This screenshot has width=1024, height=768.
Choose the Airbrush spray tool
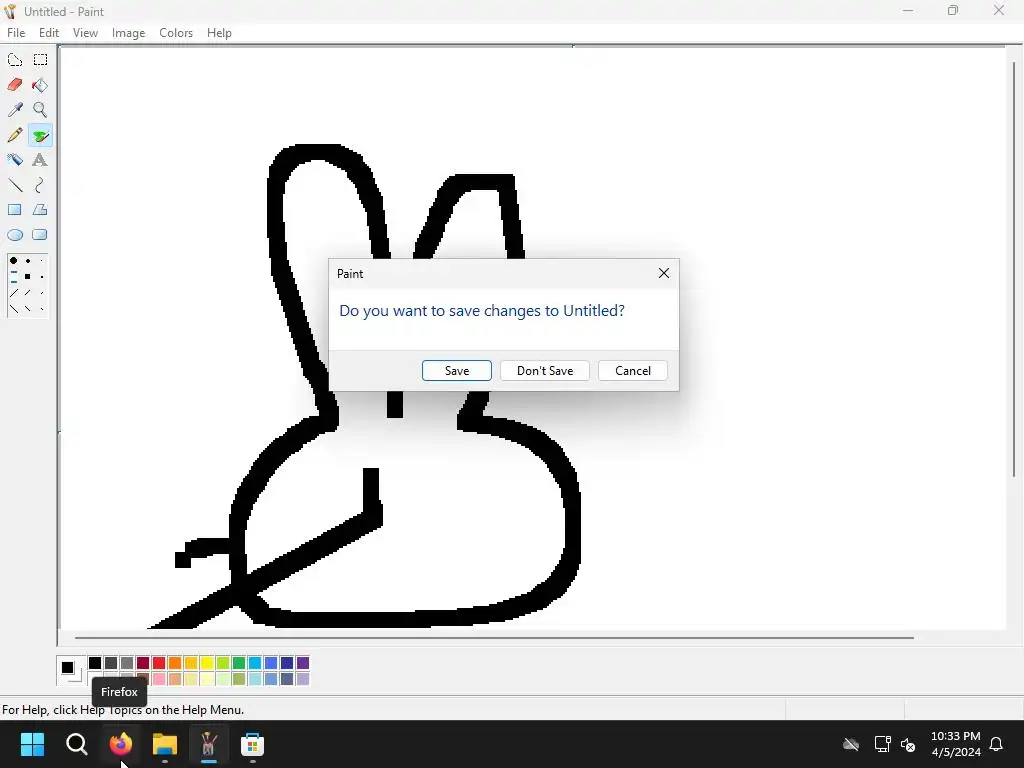[15, 160]
